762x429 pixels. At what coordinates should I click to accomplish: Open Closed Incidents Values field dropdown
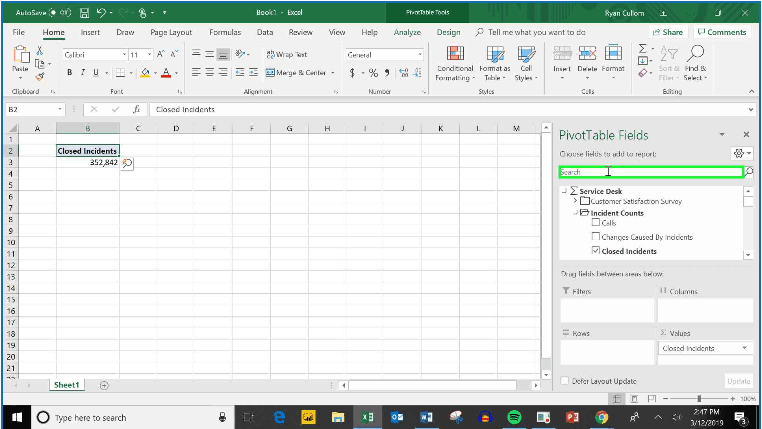(x=745, y=348)
